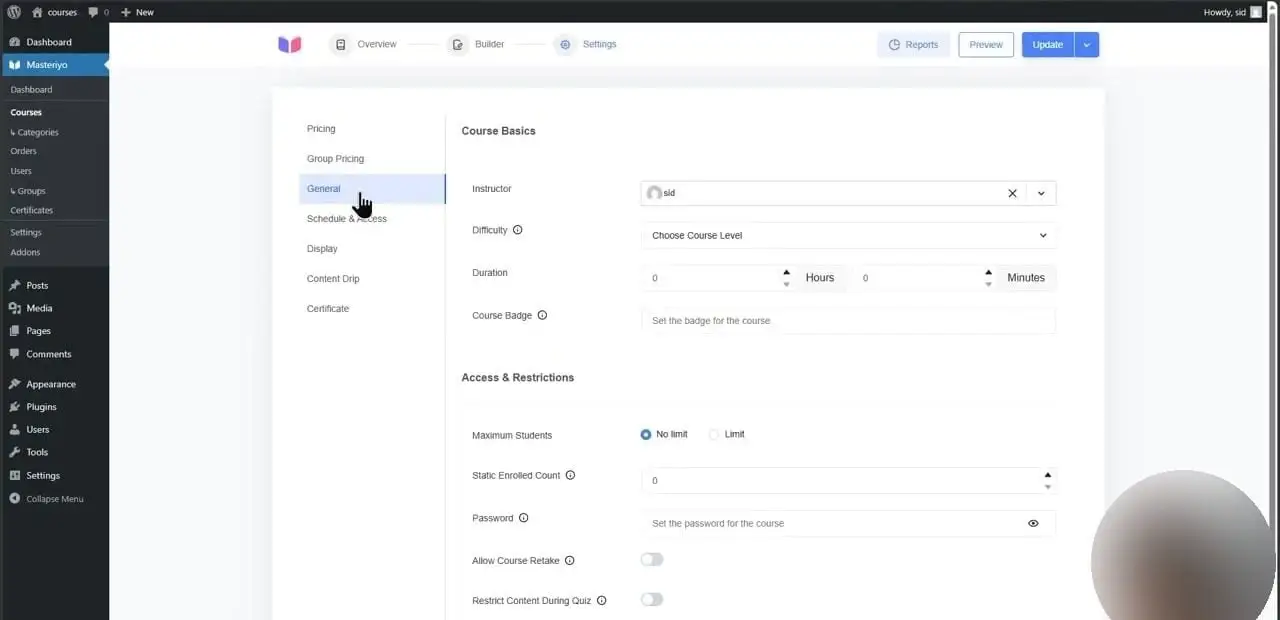Click the Posts pin icon

[14, 285]
